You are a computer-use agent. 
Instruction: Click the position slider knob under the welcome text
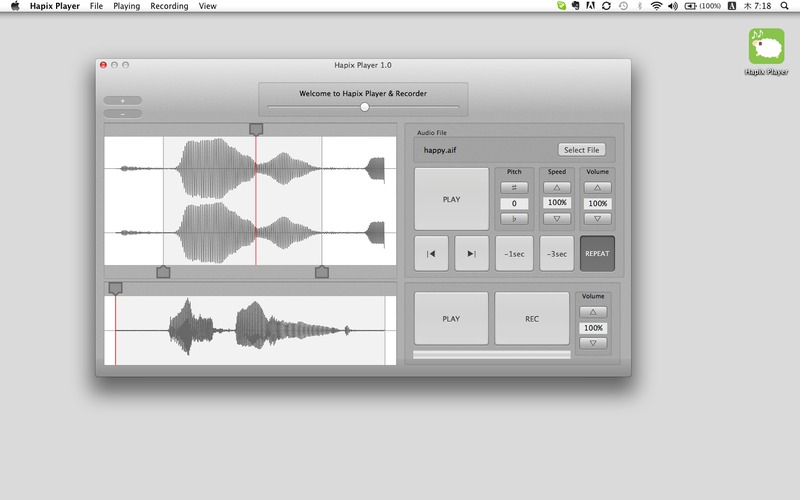pyautogui.click(x=364, y=107)
